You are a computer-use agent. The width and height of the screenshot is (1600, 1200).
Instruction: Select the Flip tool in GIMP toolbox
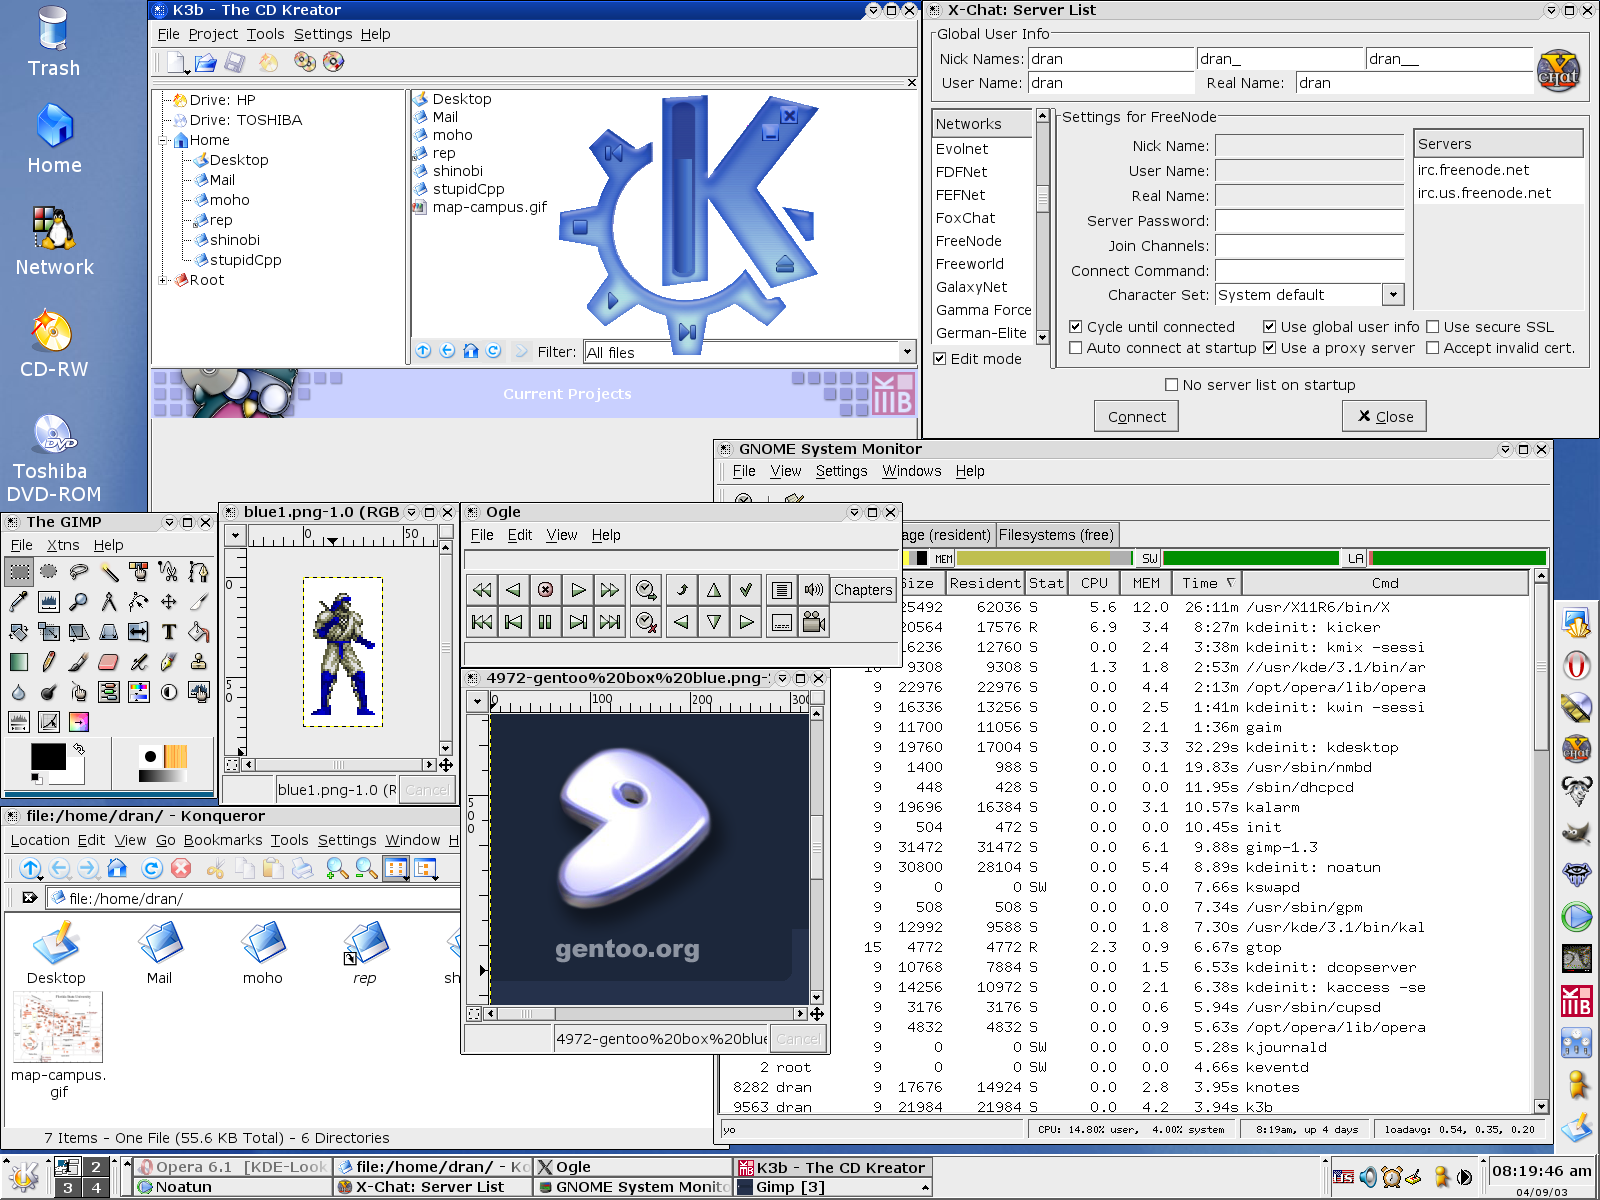click(139, 632)
